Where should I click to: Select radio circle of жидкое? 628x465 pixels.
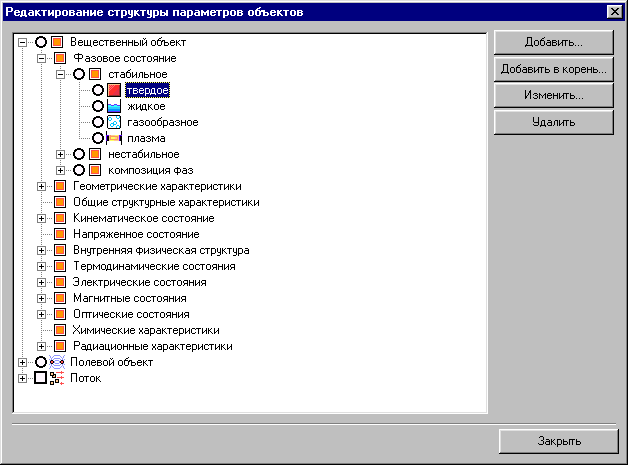click(98, 106)
